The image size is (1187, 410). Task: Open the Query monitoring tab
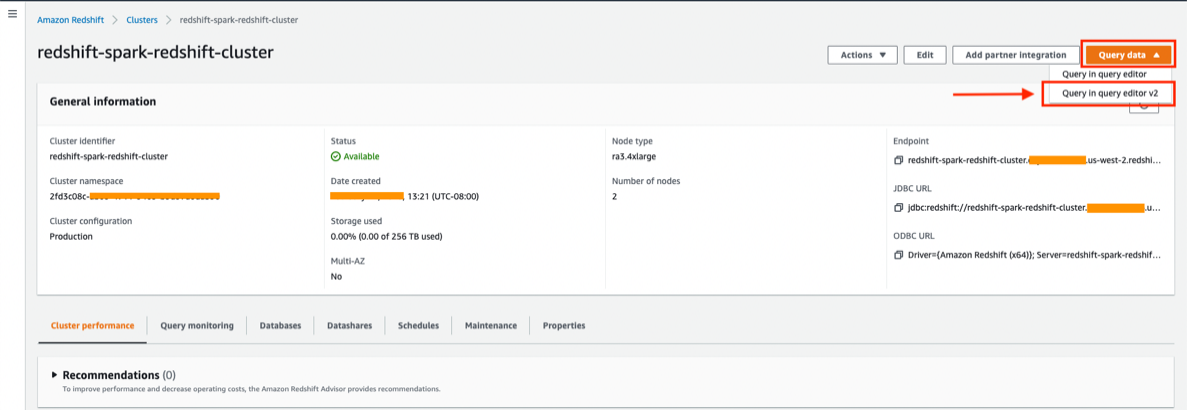click(197, 325)
